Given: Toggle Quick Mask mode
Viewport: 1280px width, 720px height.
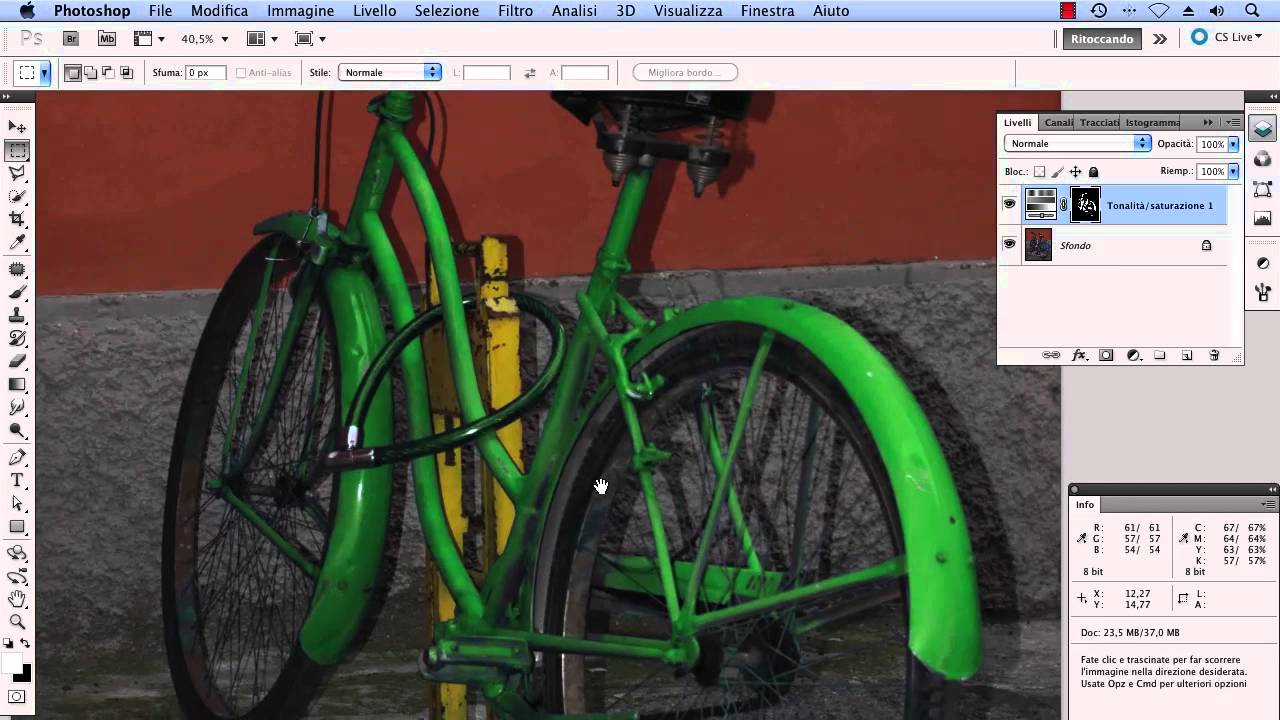Looking at the screenshot, I should 17,696.
